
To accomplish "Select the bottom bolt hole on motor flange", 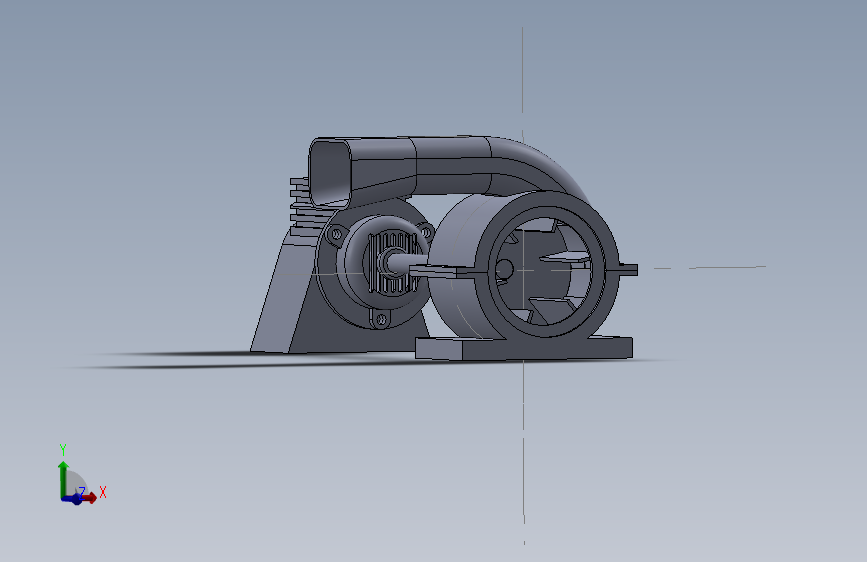I will point(382,319).
